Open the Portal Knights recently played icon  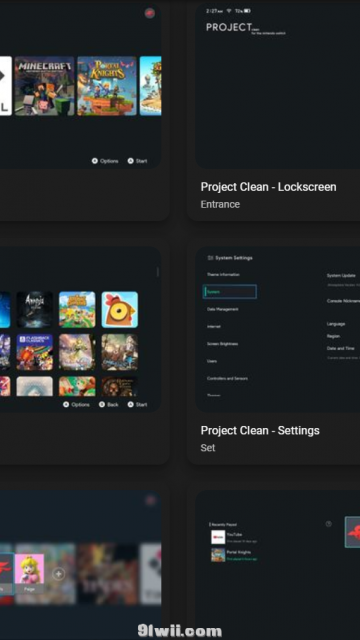coord(218,555)
